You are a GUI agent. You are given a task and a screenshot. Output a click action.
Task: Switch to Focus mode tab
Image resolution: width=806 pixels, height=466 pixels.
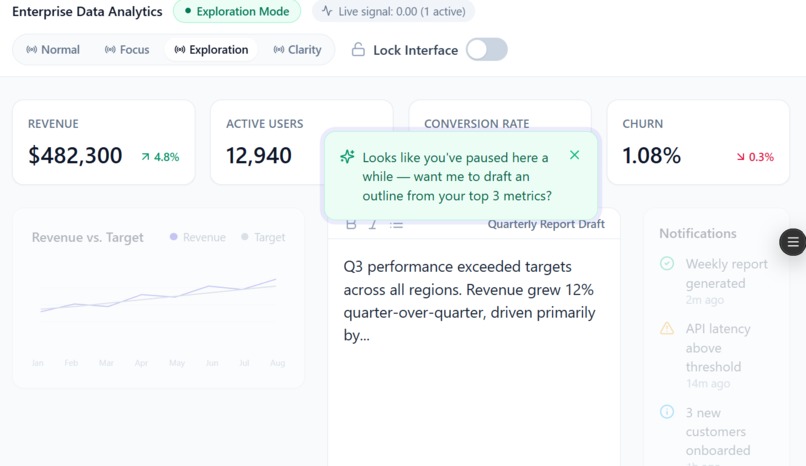pos(127,50)
